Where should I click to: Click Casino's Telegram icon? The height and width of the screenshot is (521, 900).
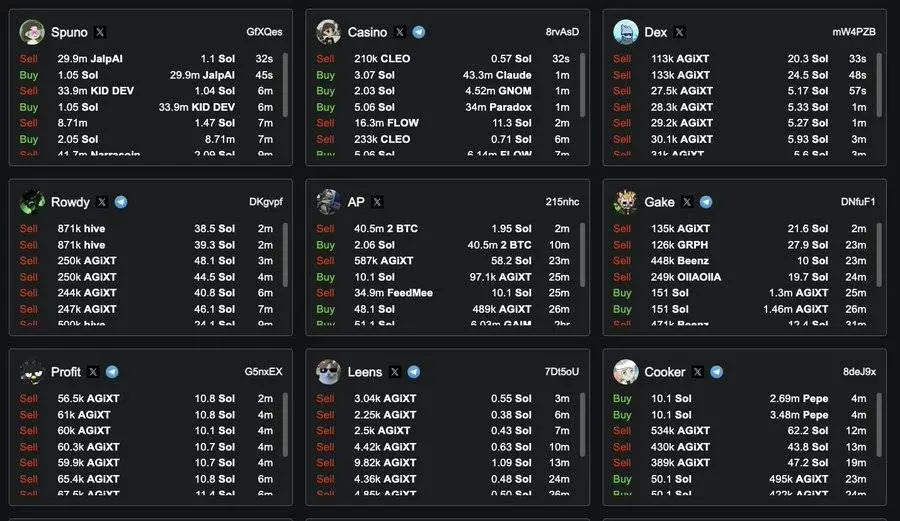(x=418, y=32)
